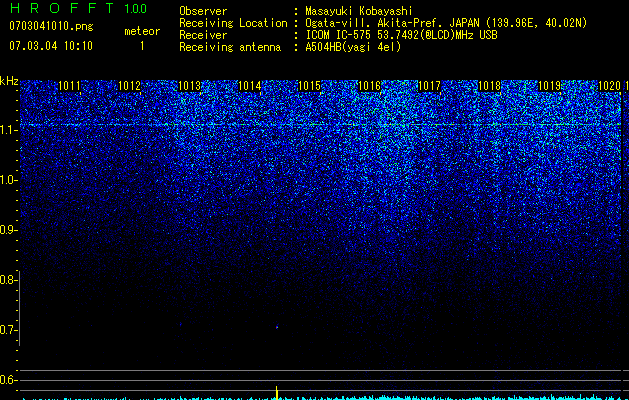Click the 0.7 kHz axis label
This screenshot has height=400, width=629.
[x=8, y=330]
